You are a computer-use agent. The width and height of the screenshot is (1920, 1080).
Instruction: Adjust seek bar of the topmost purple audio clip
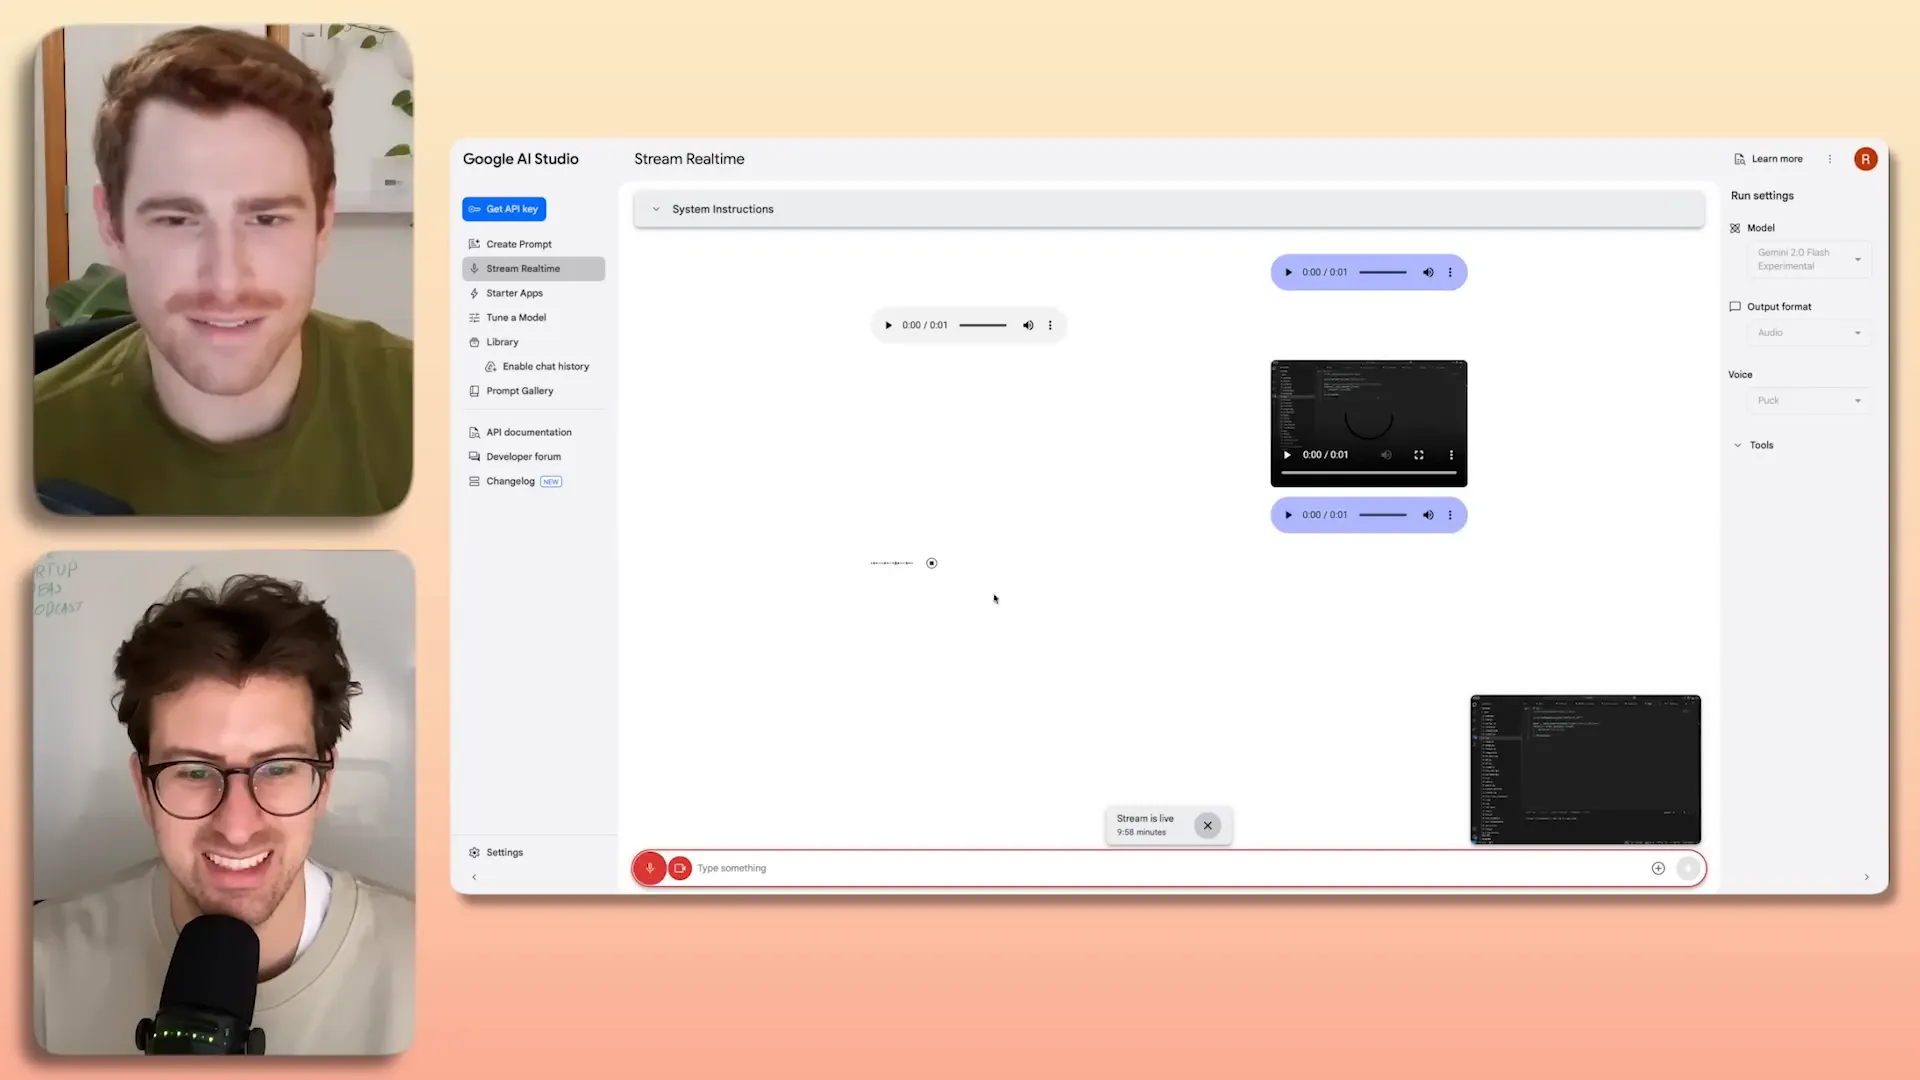point(1383,272)
